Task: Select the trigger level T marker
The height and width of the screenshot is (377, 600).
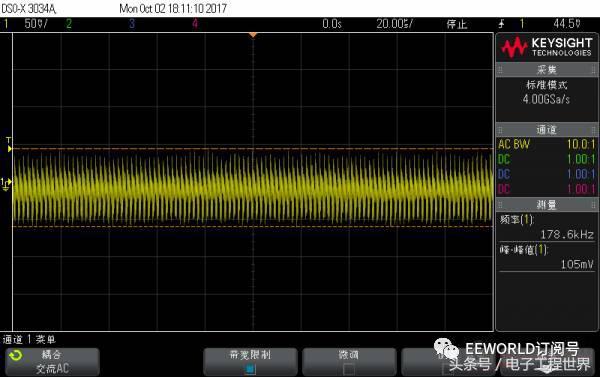Action: pyautogui.click(x=9, y=145)
